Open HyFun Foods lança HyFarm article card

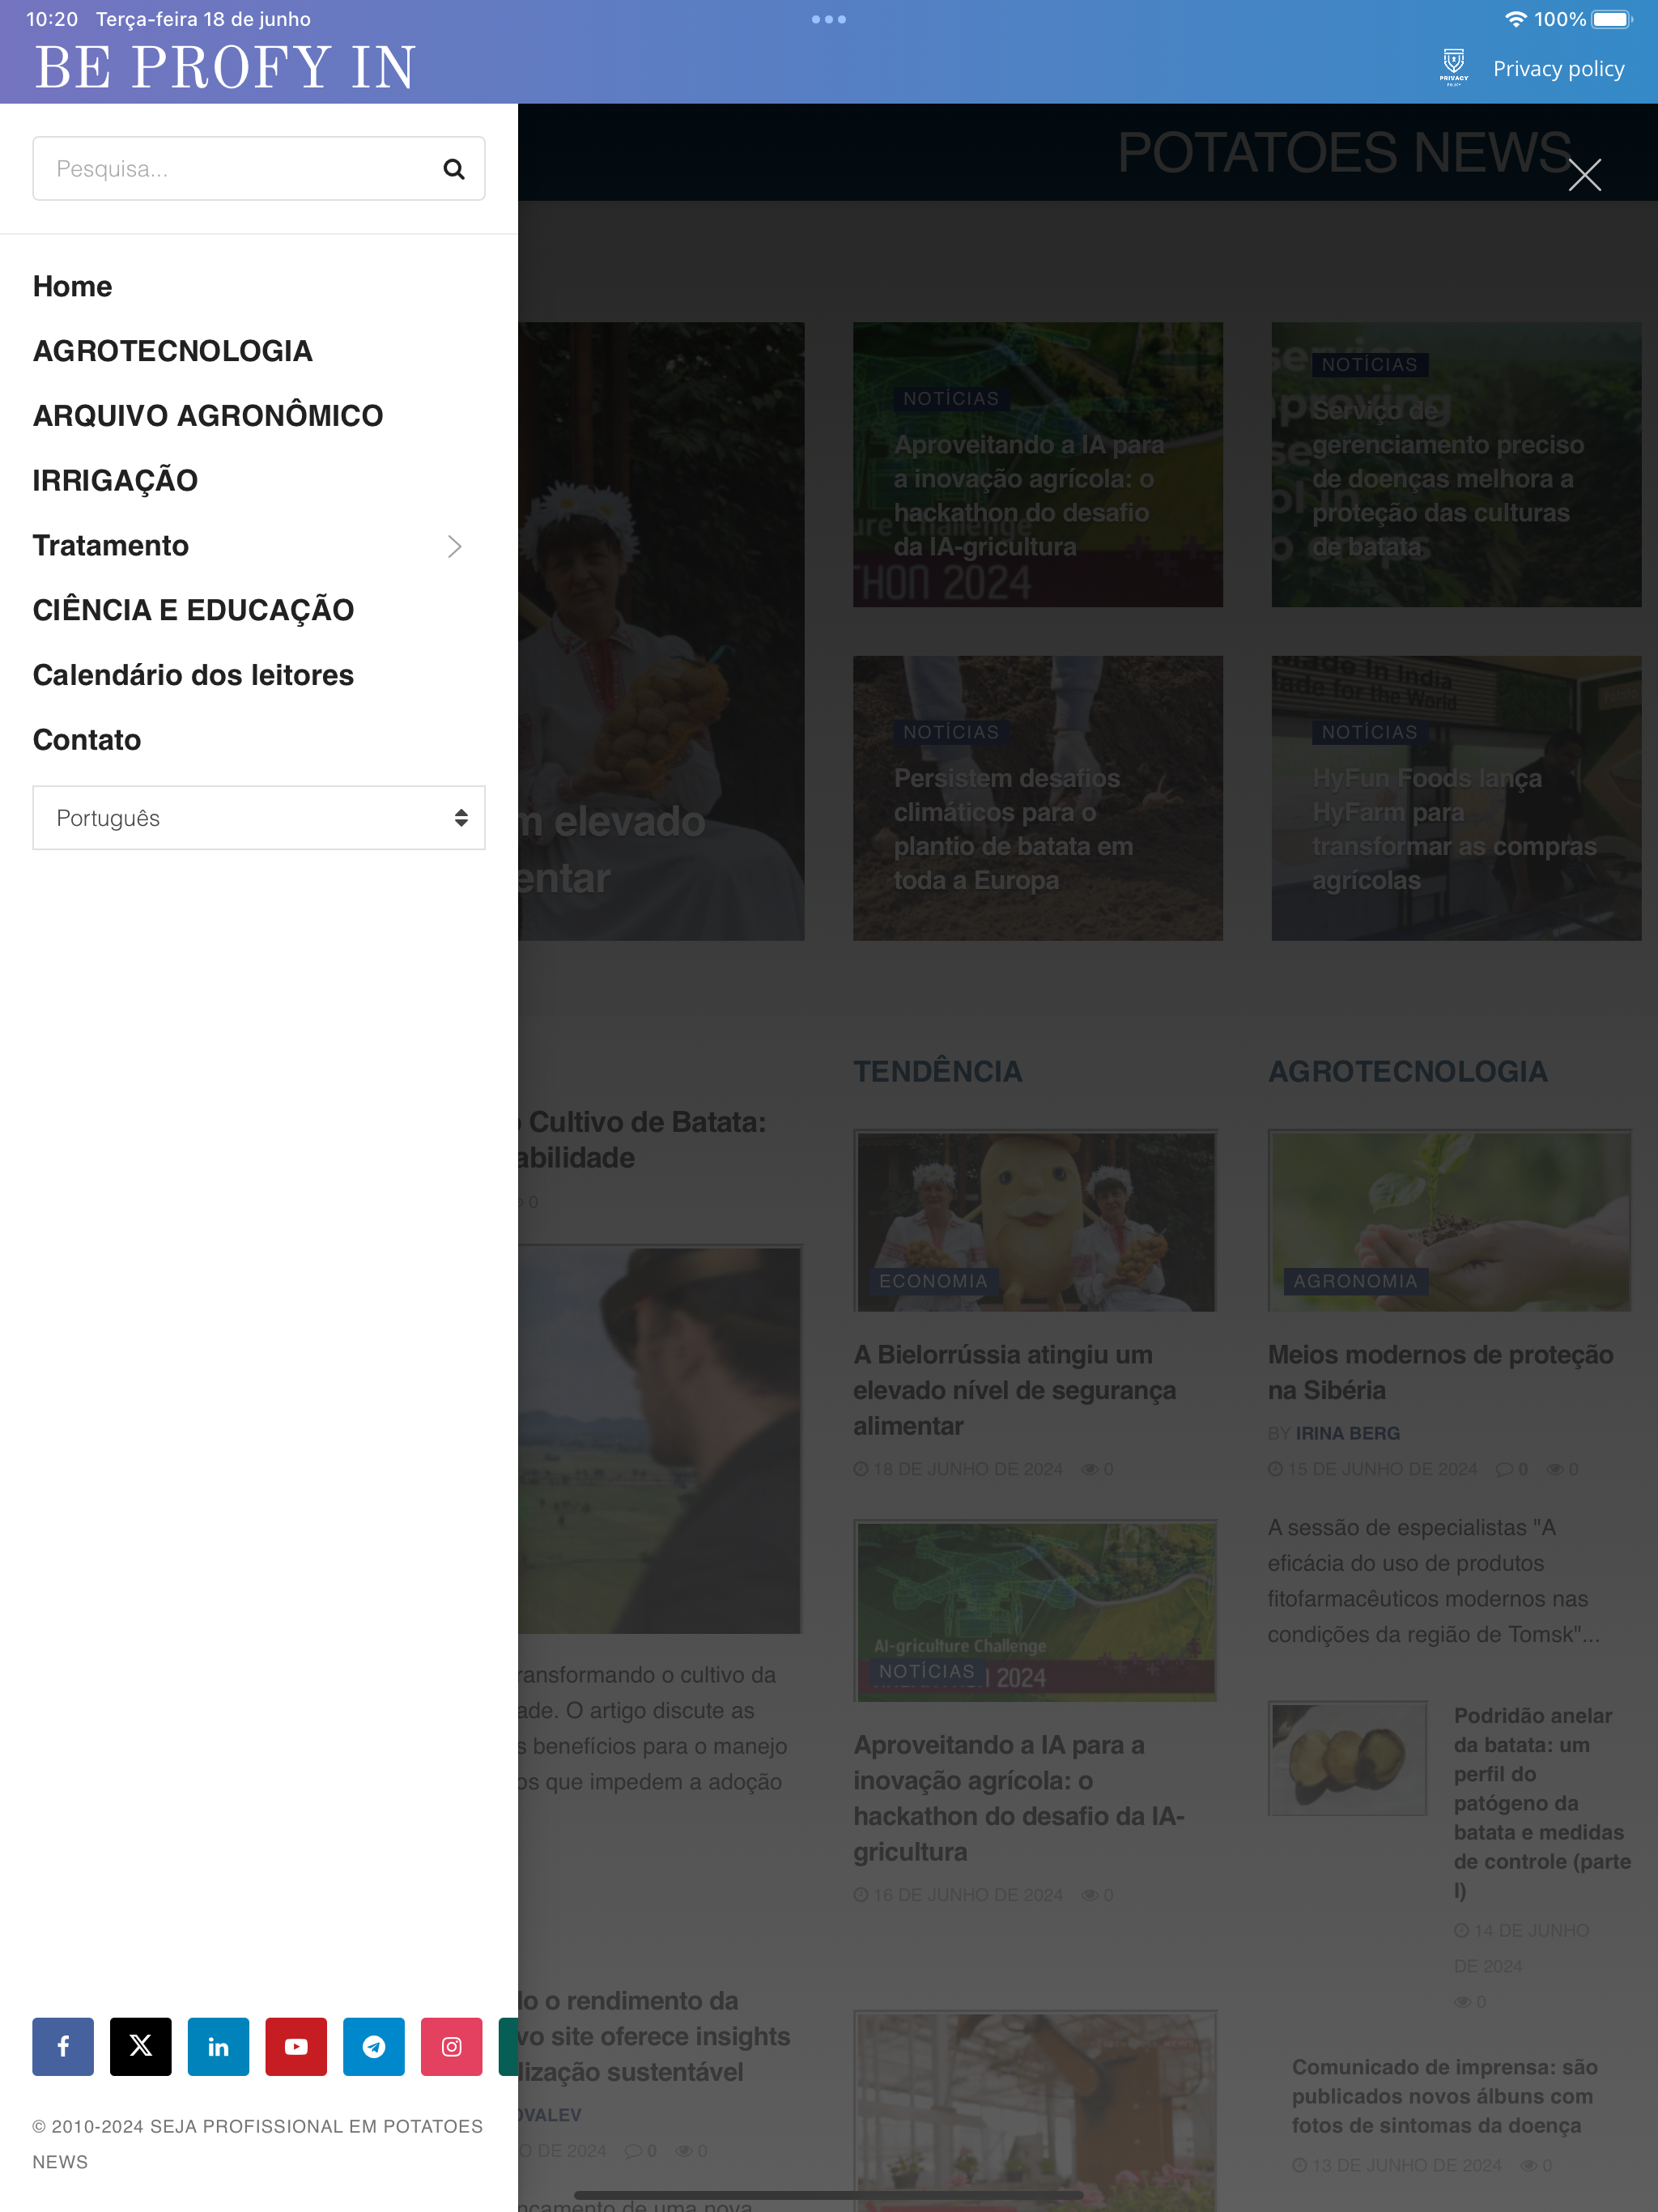[1456, 798]
